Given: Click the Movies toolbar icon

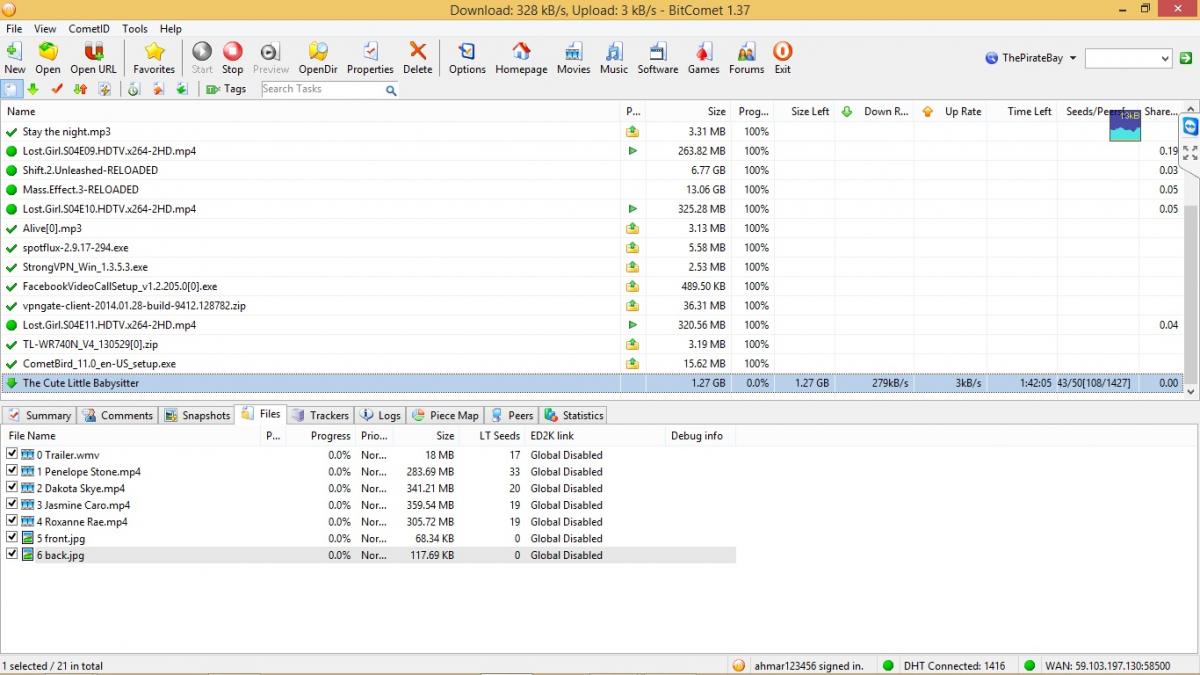Looking at the screenshot, I should pyautogui.click(x=573, y=58).
